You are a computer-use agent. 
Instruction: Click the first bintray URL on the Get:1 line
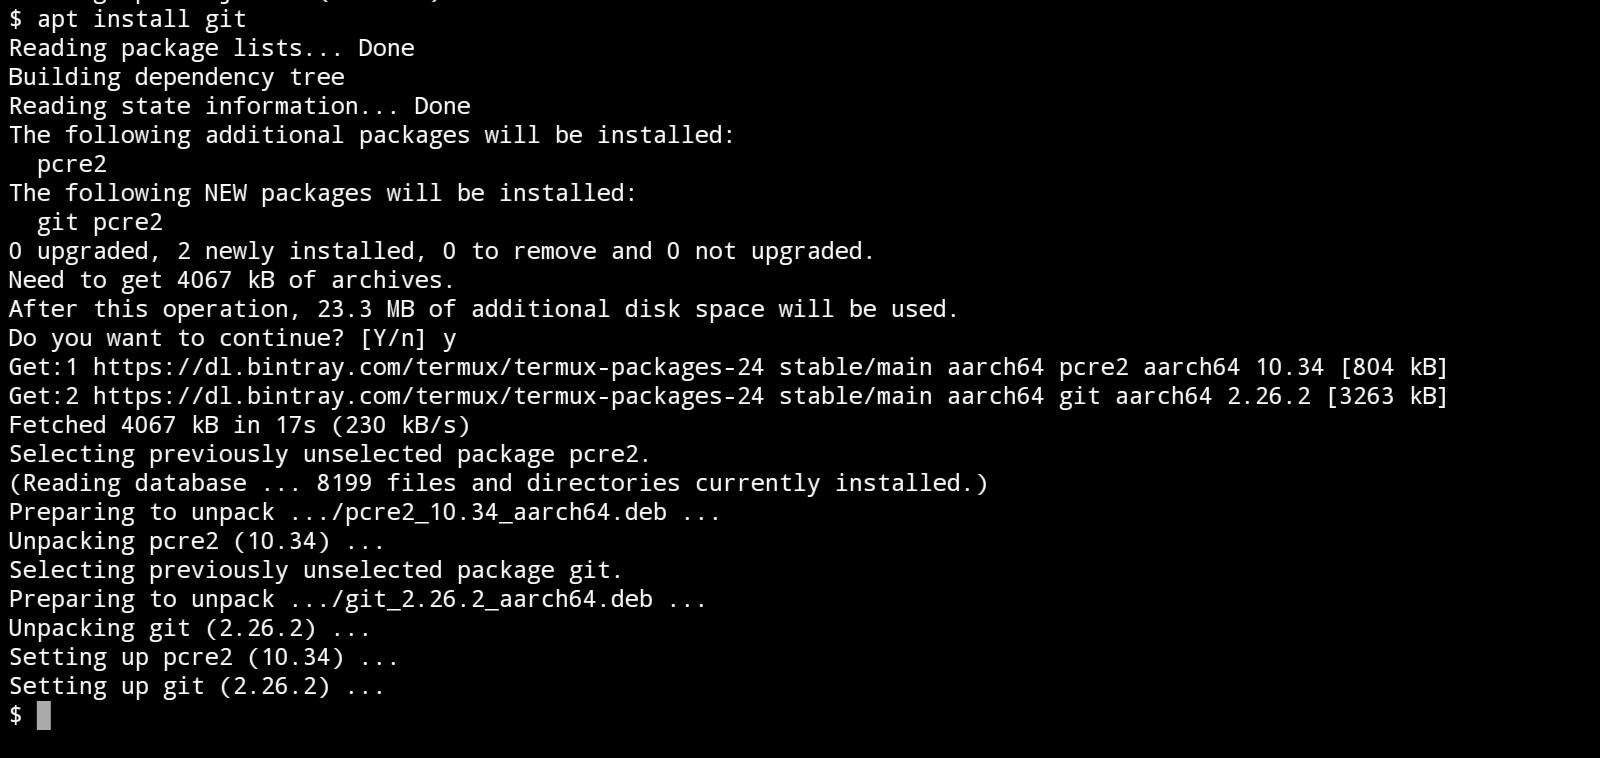click(428, 367)
